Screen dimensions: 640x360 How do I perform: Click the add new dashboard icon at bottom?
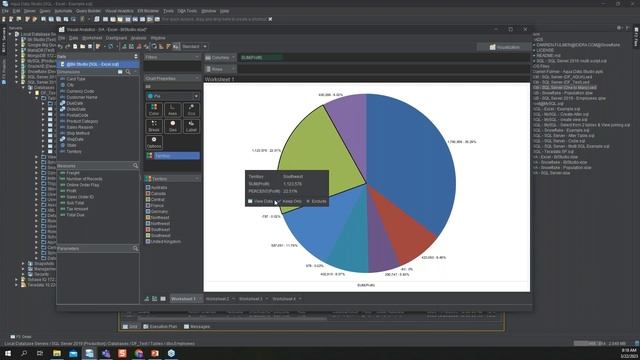[x=155, y=299]
